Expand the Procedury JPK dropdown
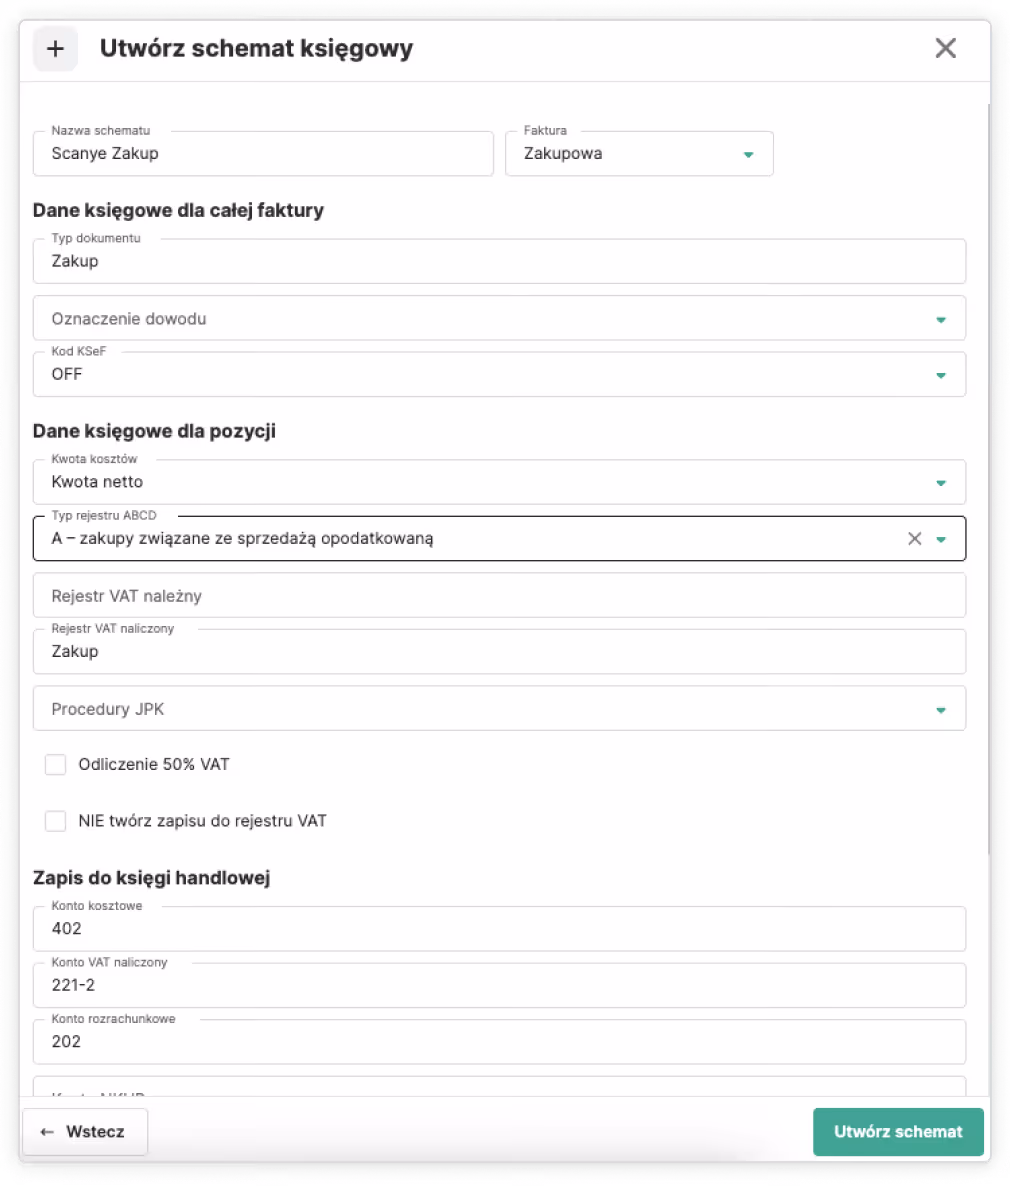This screenshot has height=1200, width=1010. coord(940,710)
